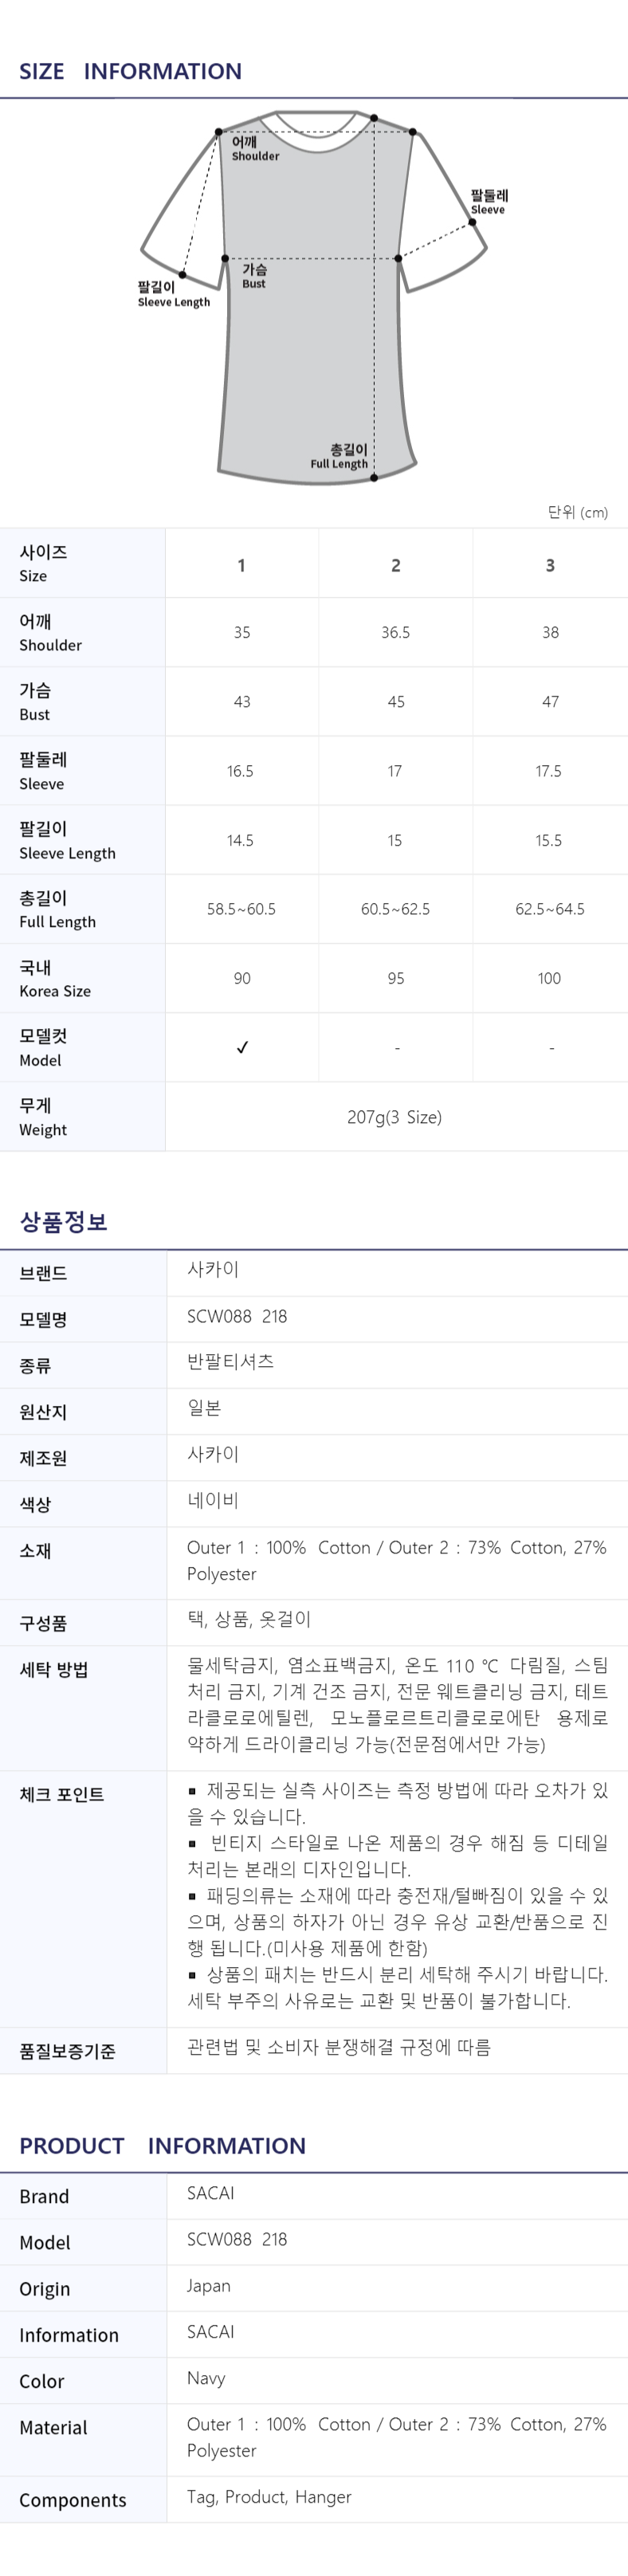The width and height of the screenshot is (628, 2576).
Task: Select the size 3 column header
Action: (550, 565)
